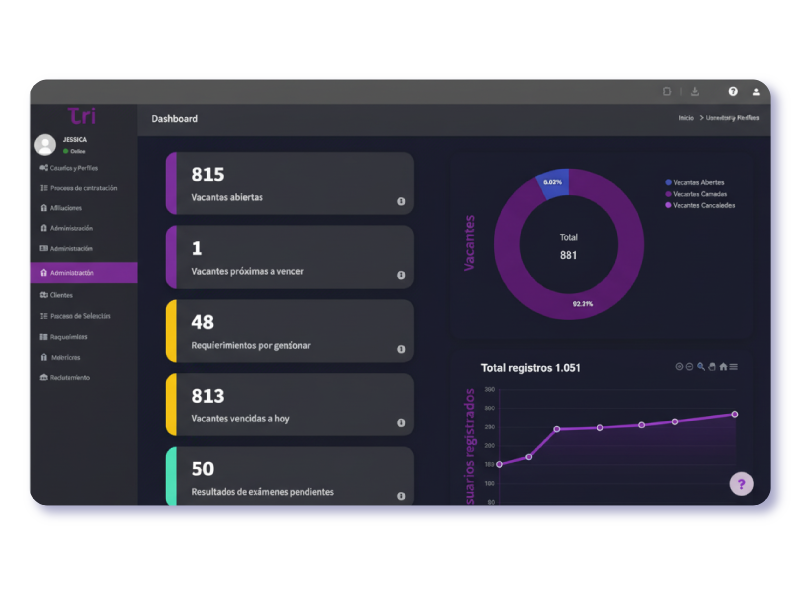Viewport: 800px width, 600px height.
Task: Toggle Vacantes Abiertas legend series
Action: coord(698,183)
